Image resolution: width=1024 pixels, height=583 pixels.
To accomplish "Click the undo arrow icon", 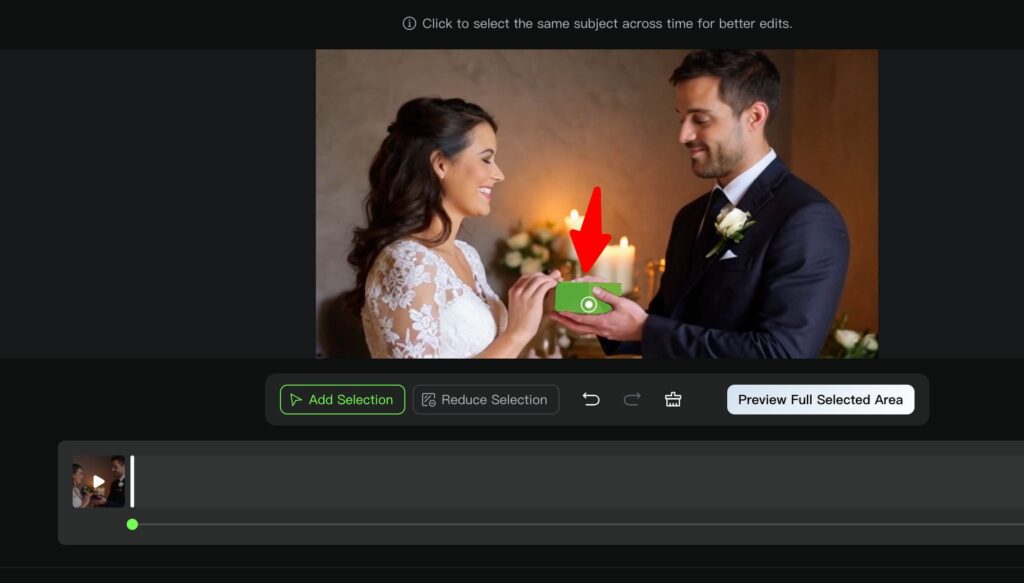I will tap(592, 398).
